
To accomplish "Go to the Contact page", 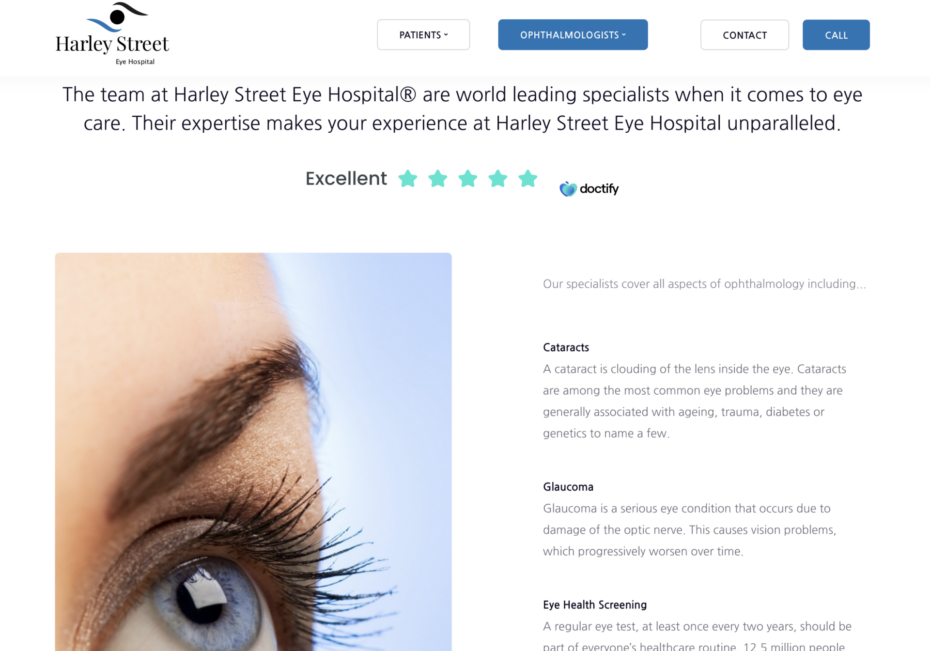I will point(744,35).
